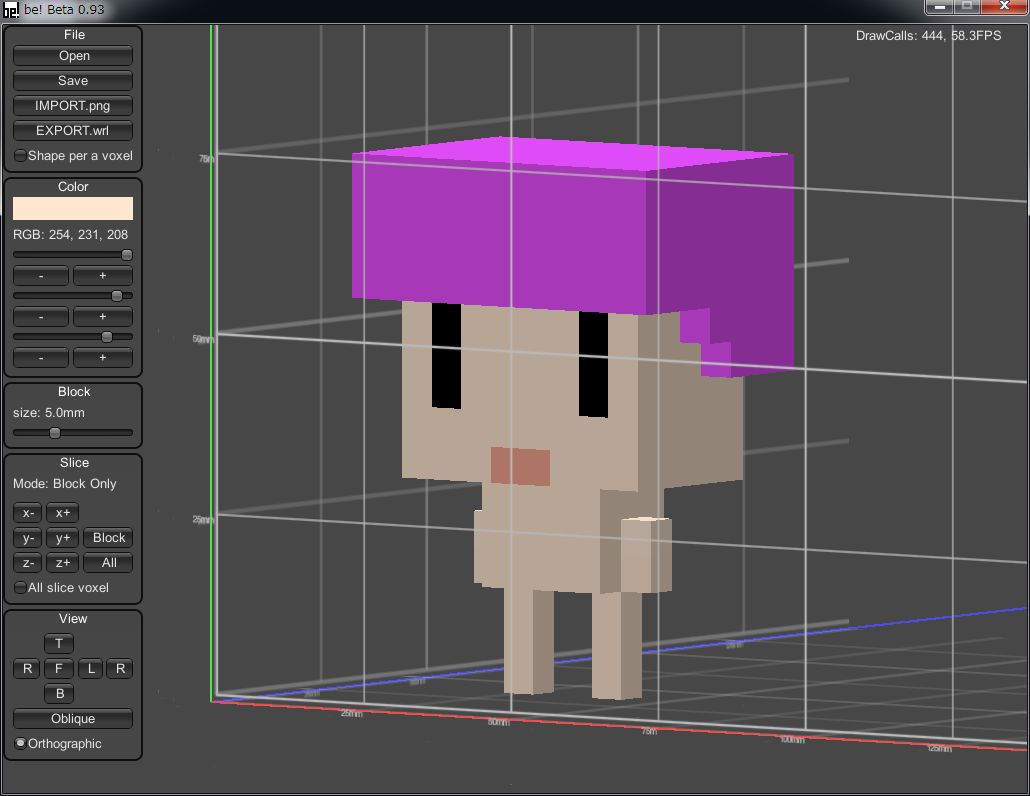Set slice mode to Block

tap(109, 538)
